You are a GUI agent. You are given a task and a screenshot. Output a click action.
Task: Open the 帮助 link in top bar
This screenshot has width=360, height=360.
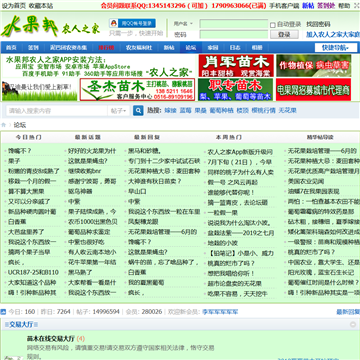[344, 6]
